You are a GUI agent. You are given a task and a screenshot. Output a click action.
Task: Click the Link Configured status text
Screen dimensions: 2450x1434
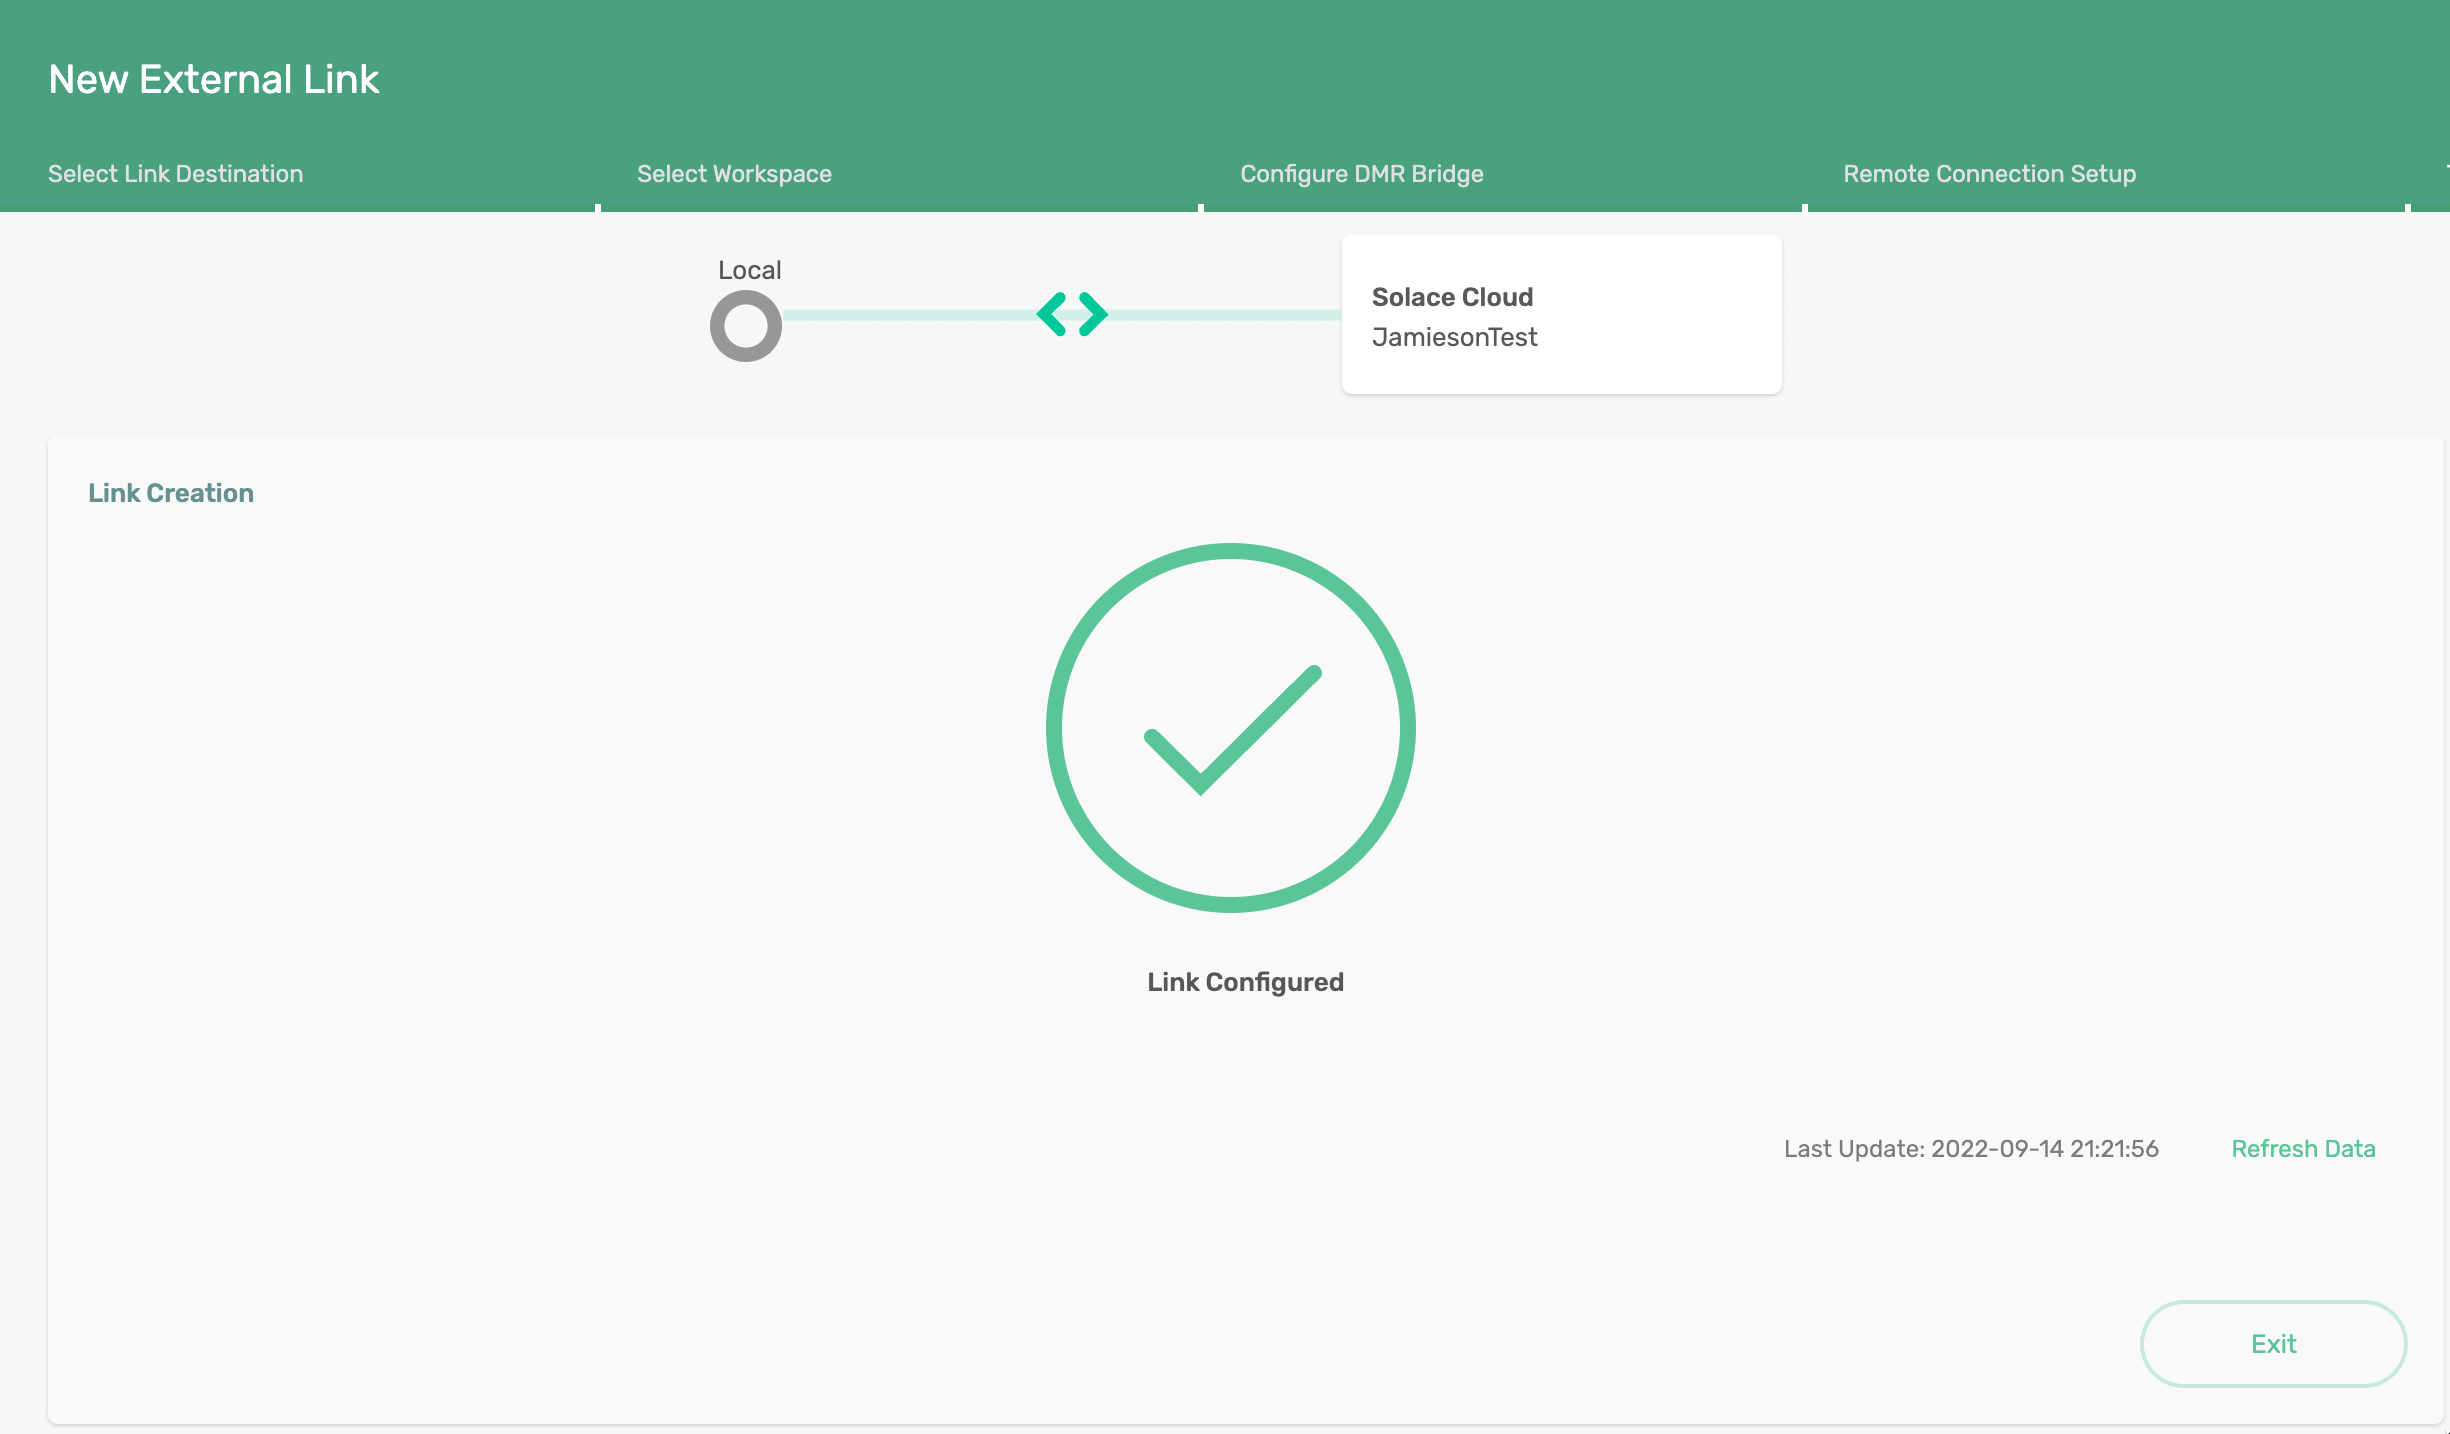point(1245,982)
